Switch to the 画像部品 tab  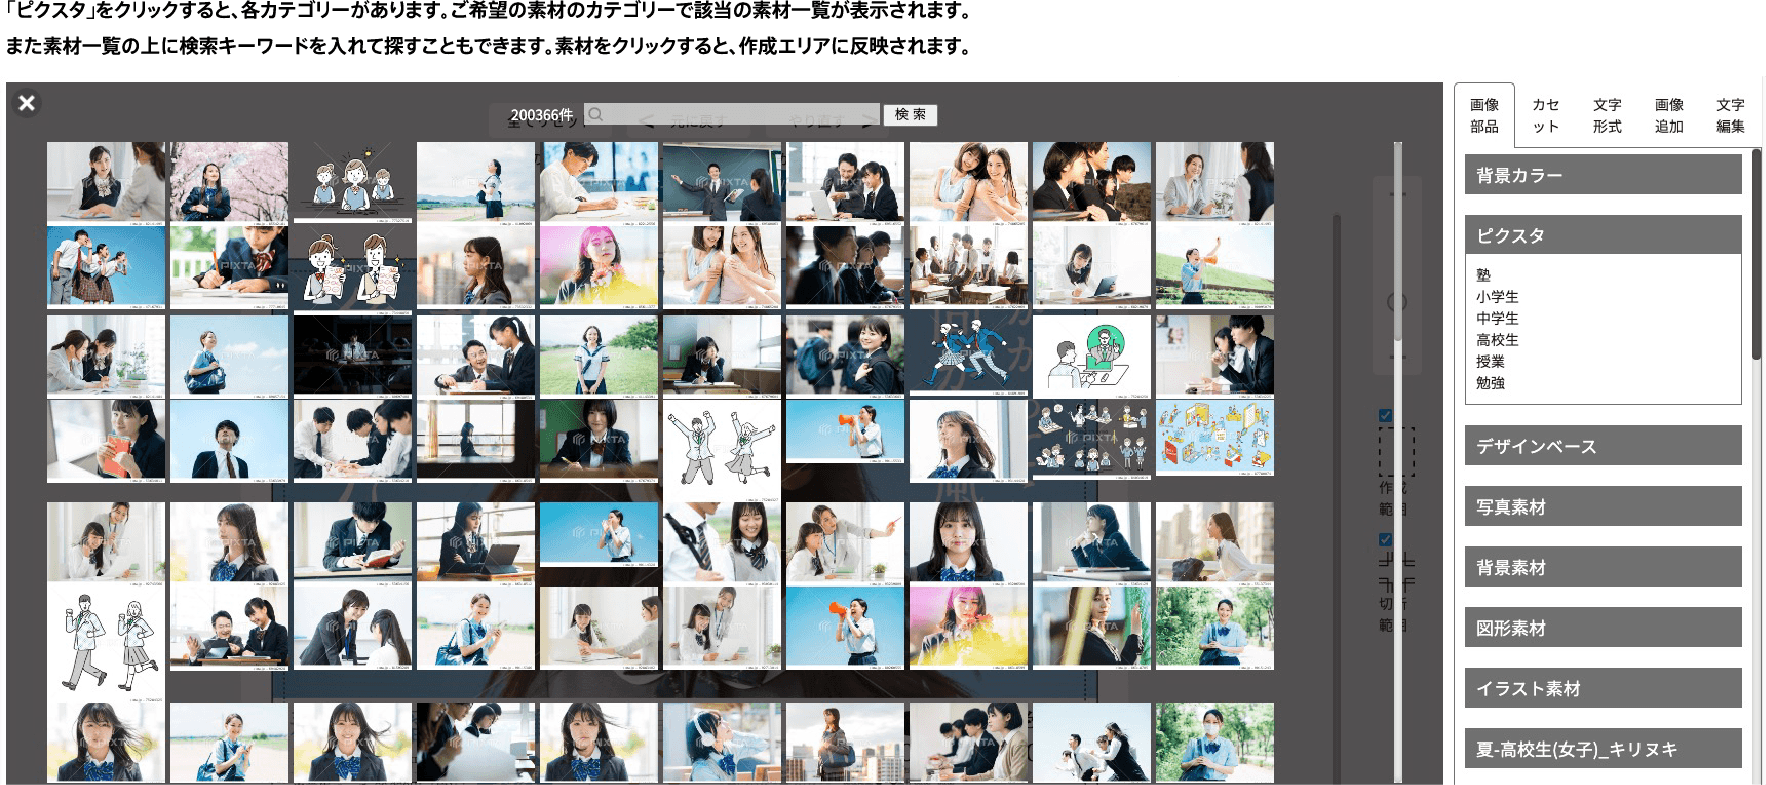[x=1484, y=115]
